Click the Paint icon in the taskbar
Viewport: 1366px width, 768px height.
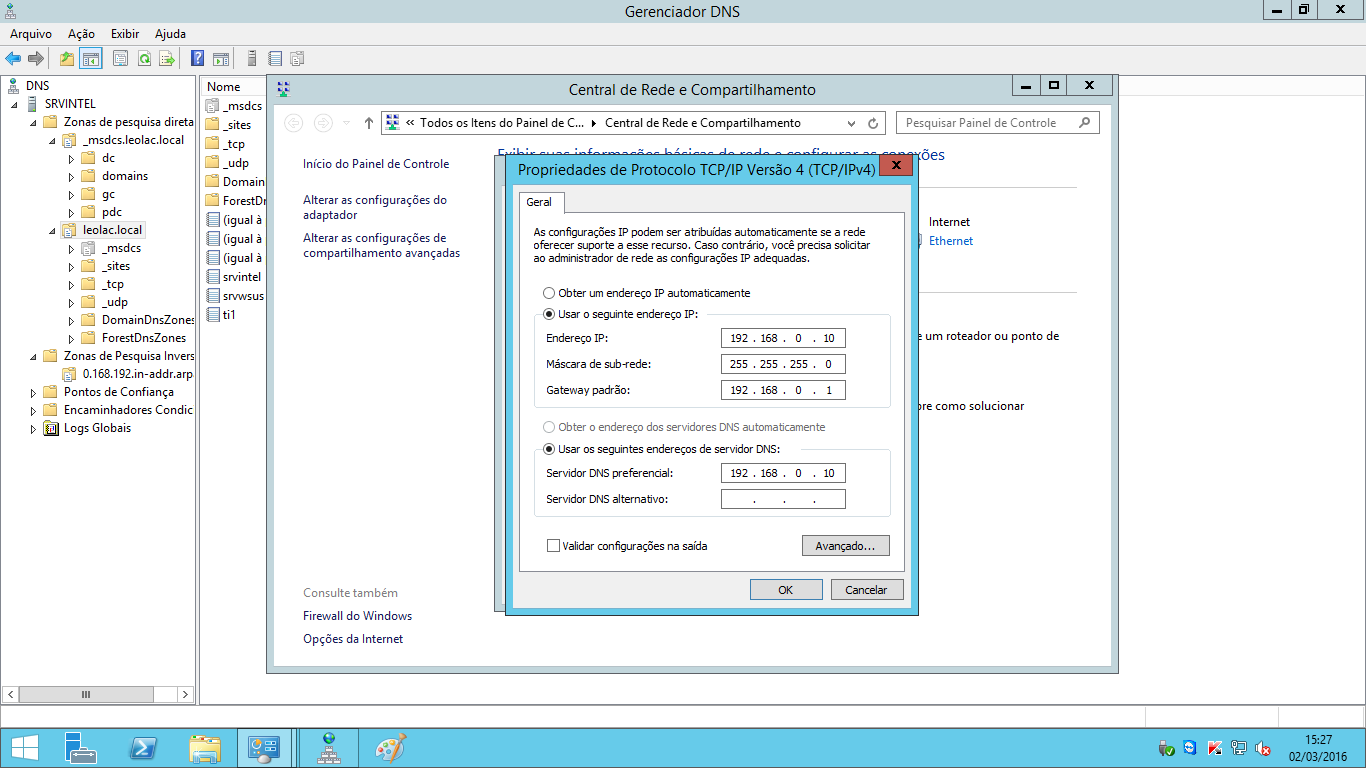coord(390,748)
